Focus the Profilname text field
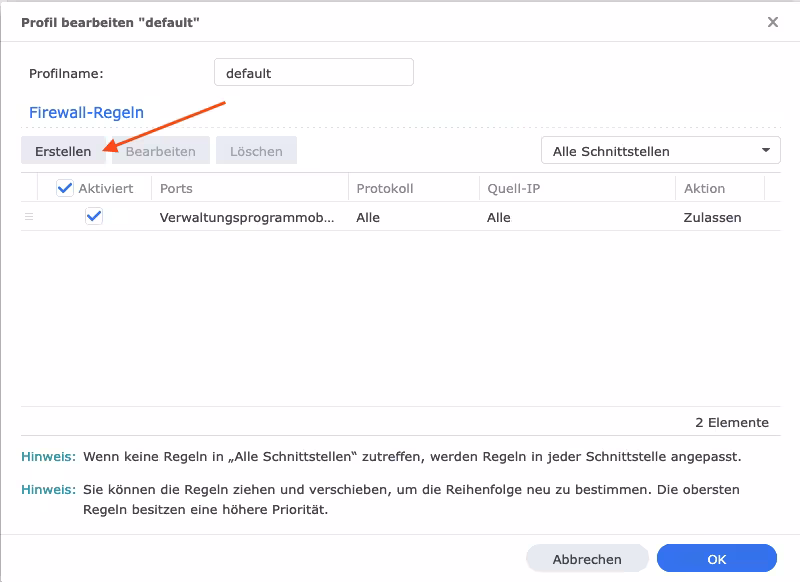Image resolution: width=800 pixels, height=582 pixels. pyautogui.click(x=313, y=73)
